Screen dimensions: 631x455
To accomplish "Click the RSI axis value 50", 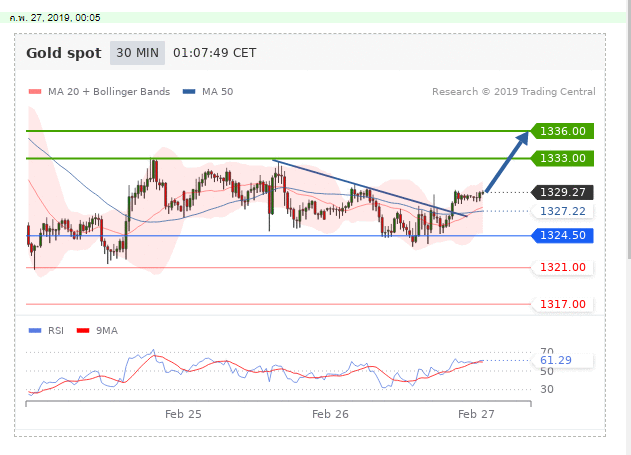I will coord(547,371).
